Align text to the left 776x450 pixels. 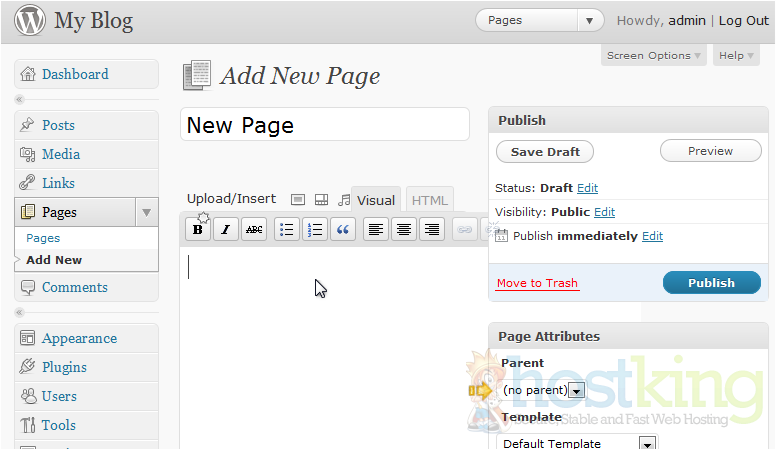(x=376, y=230)
